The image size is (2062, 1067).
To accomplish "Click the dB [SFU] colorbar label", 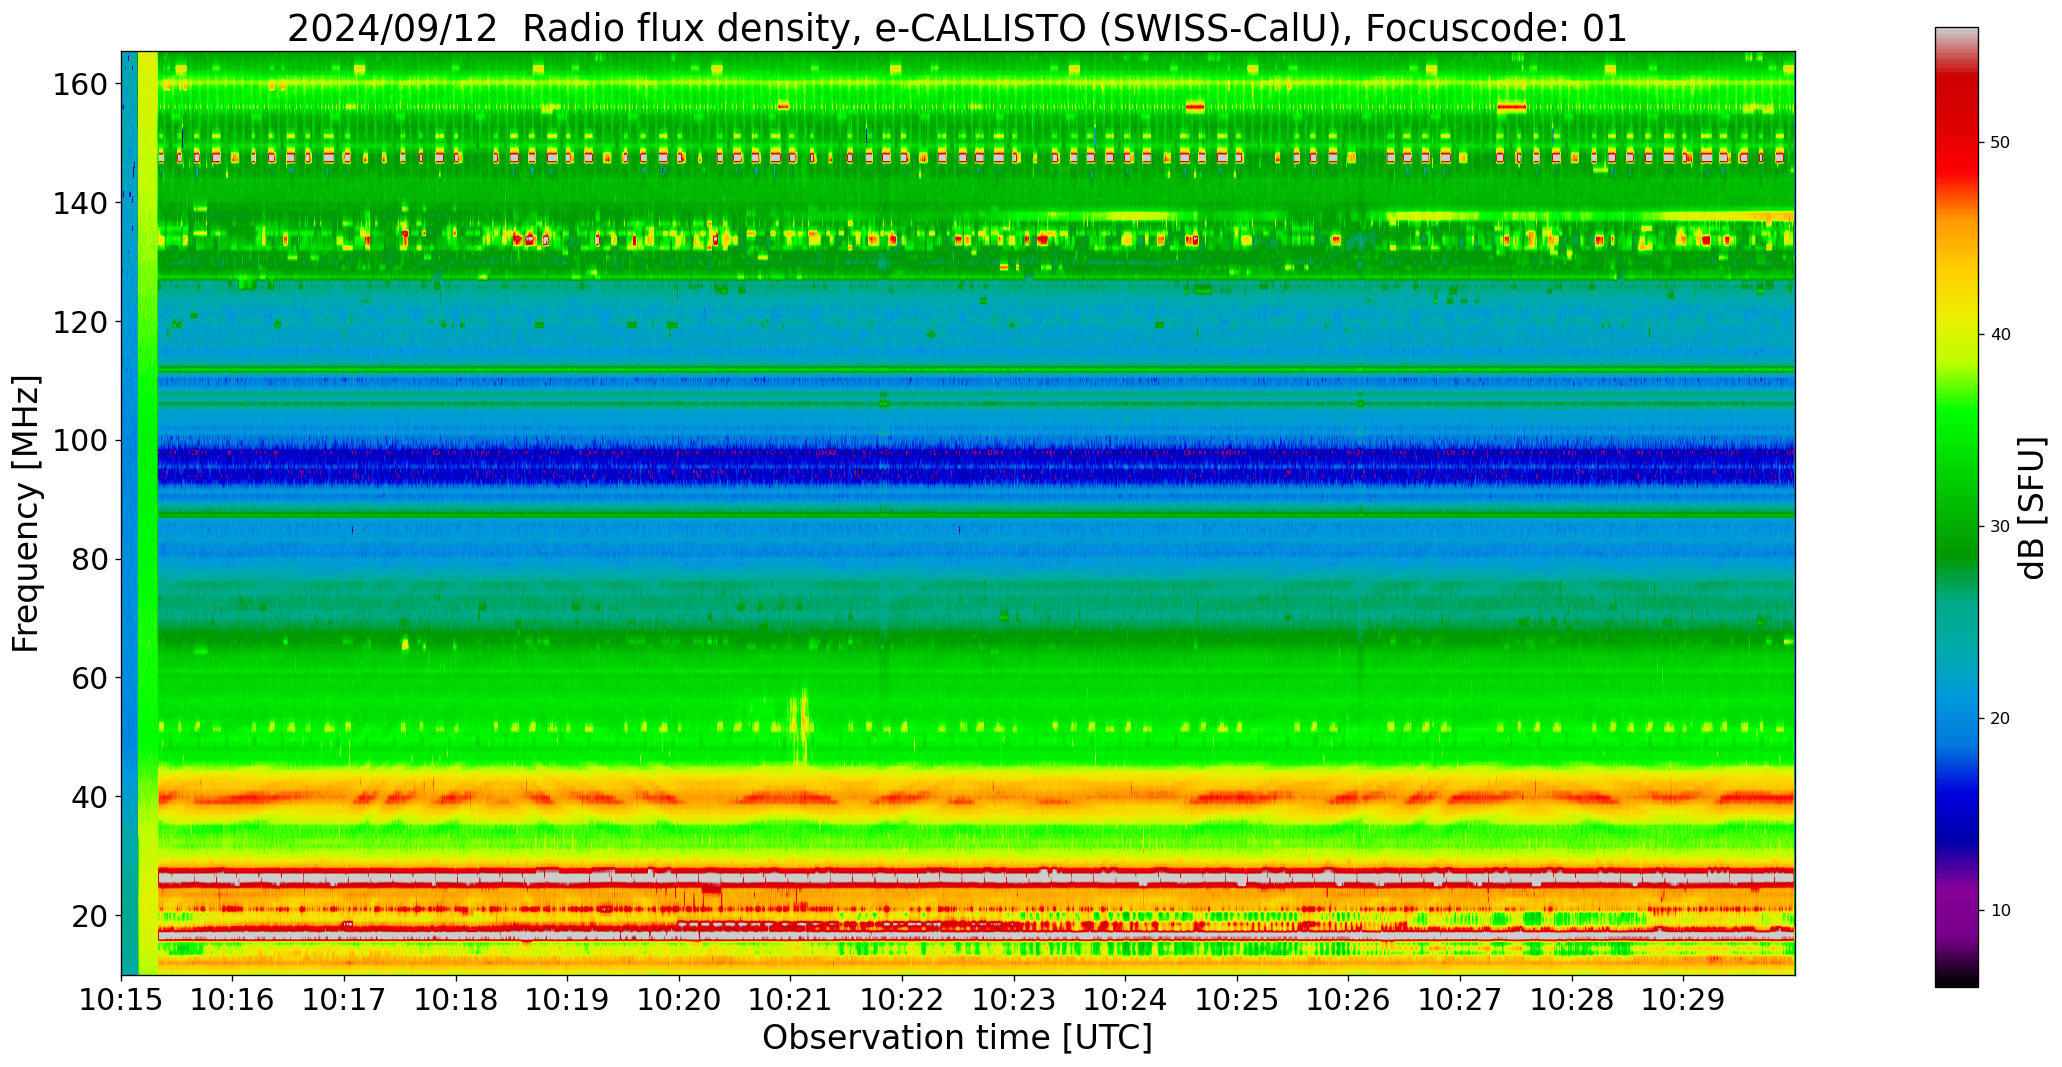I will coord(2033,508).
